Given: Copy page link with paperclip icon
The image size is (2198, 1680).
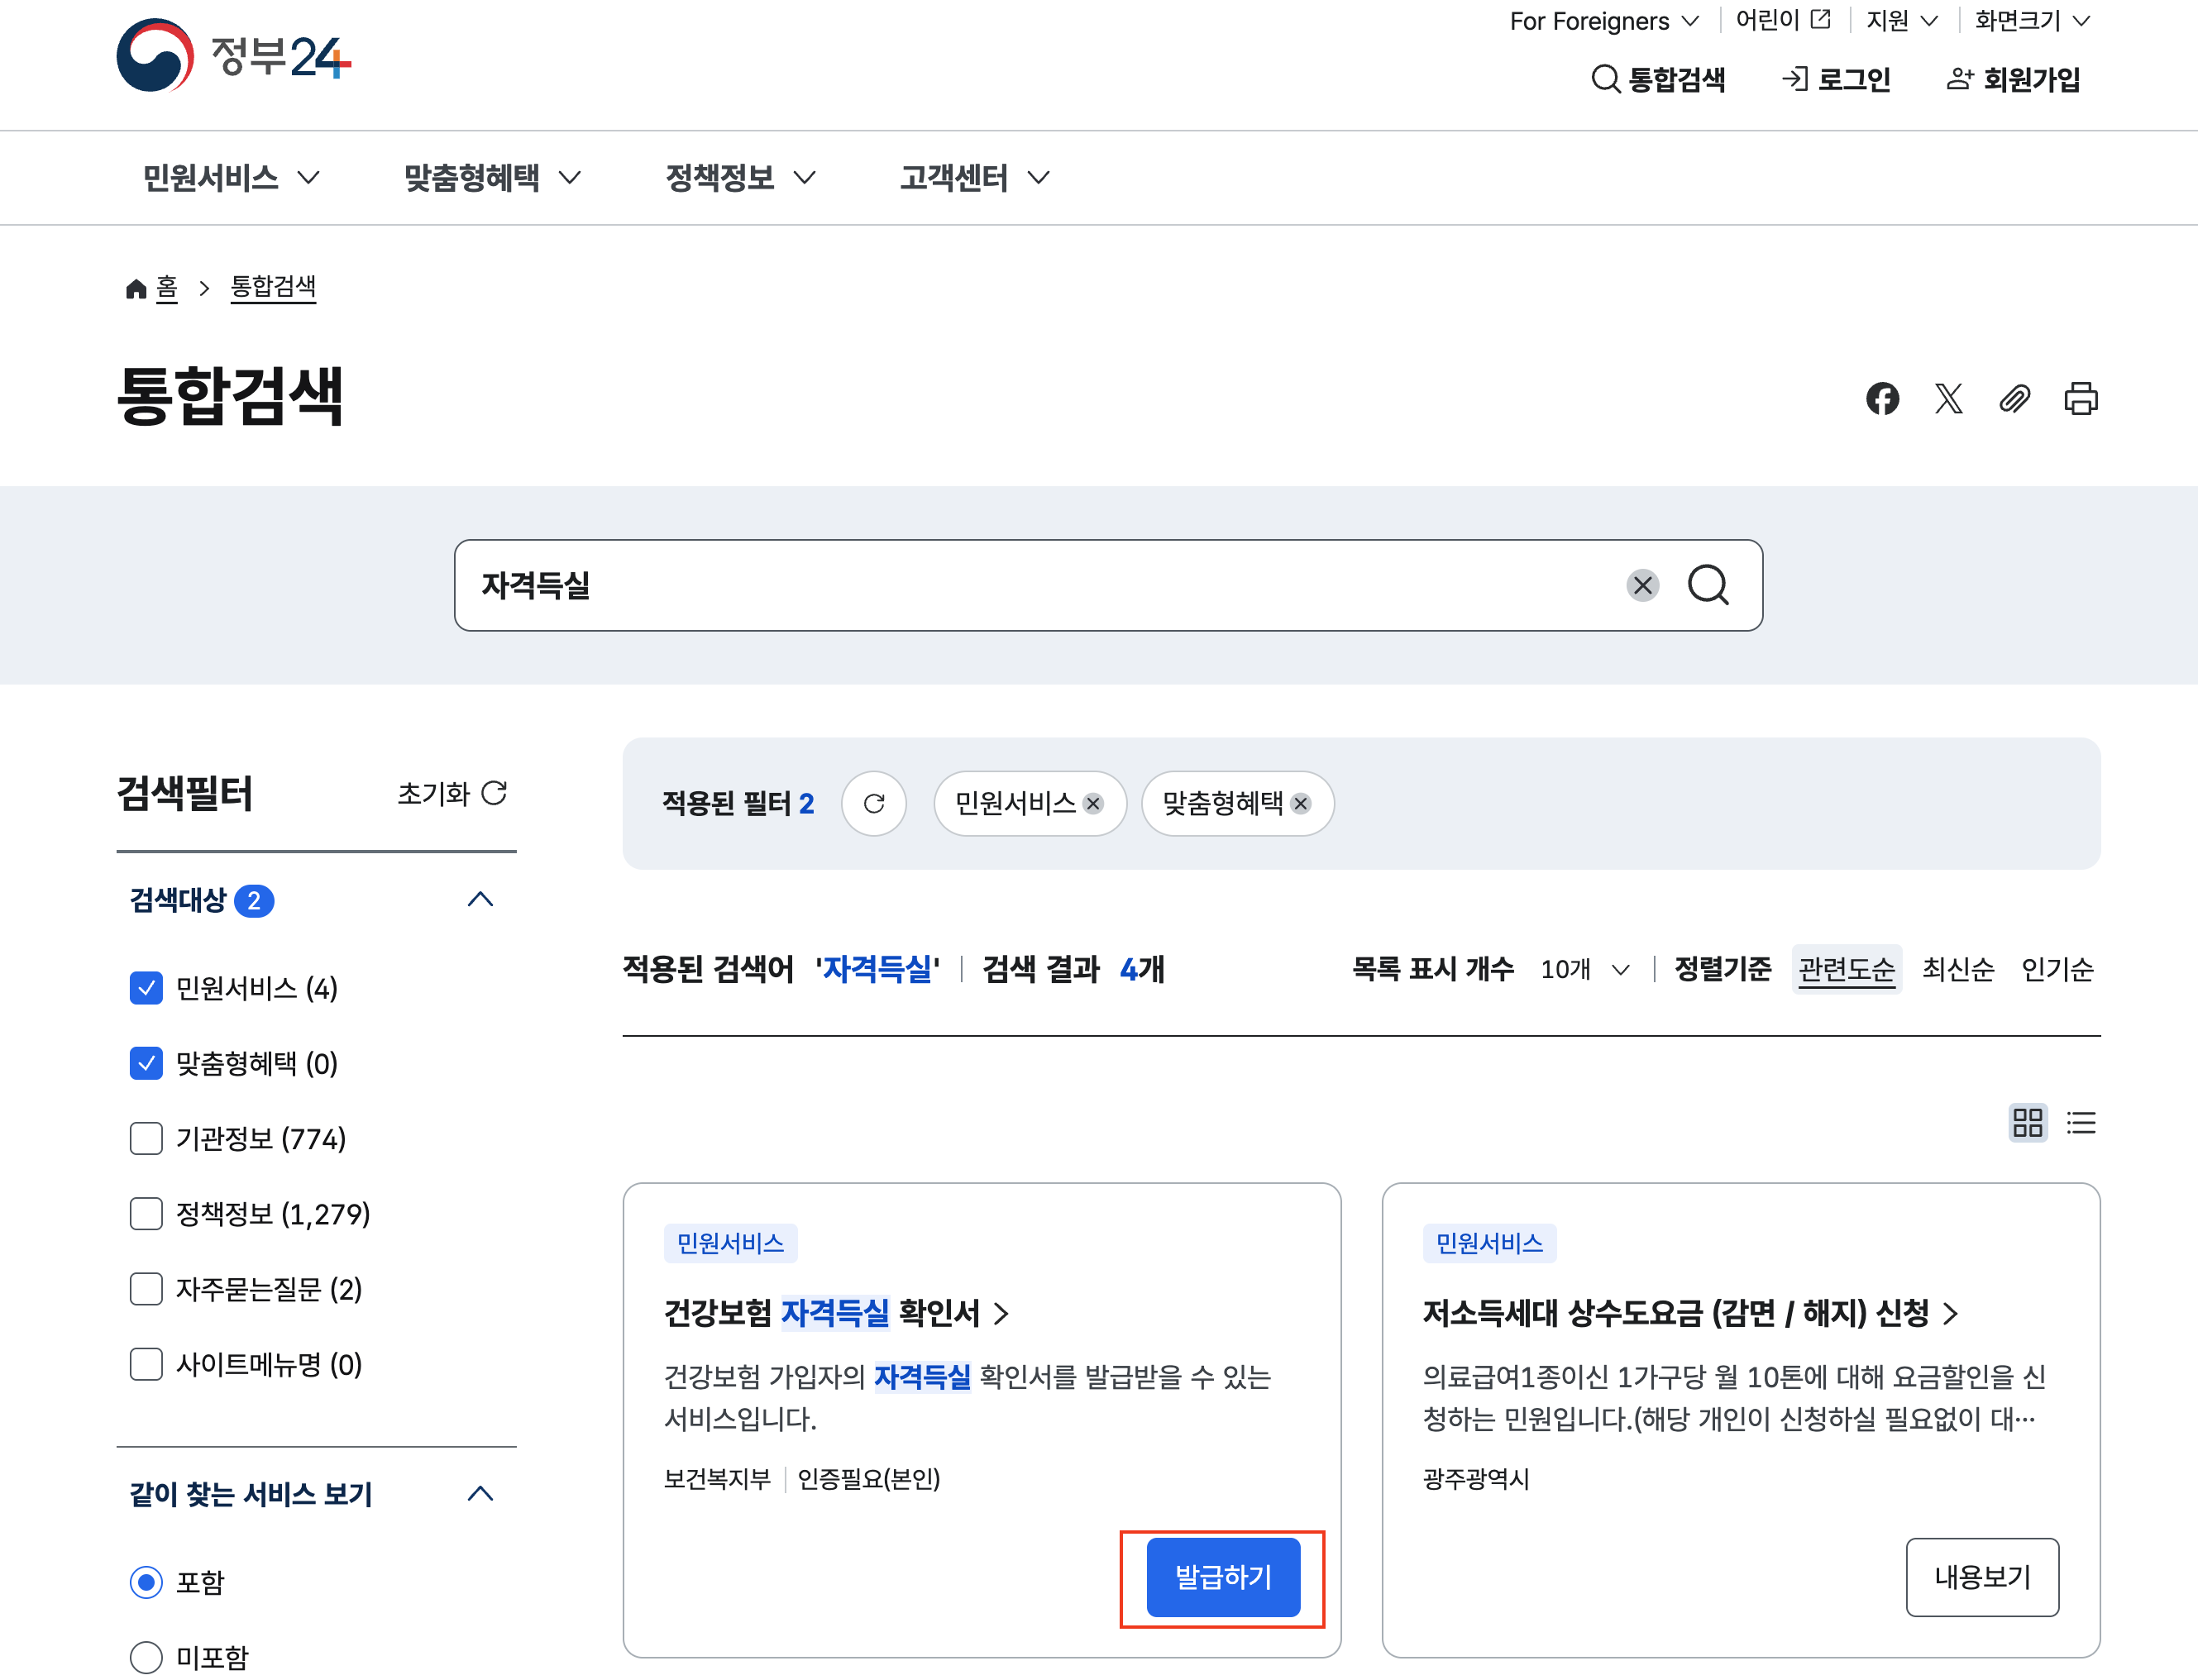Looking at the screenshot, I should [2014, 399].
